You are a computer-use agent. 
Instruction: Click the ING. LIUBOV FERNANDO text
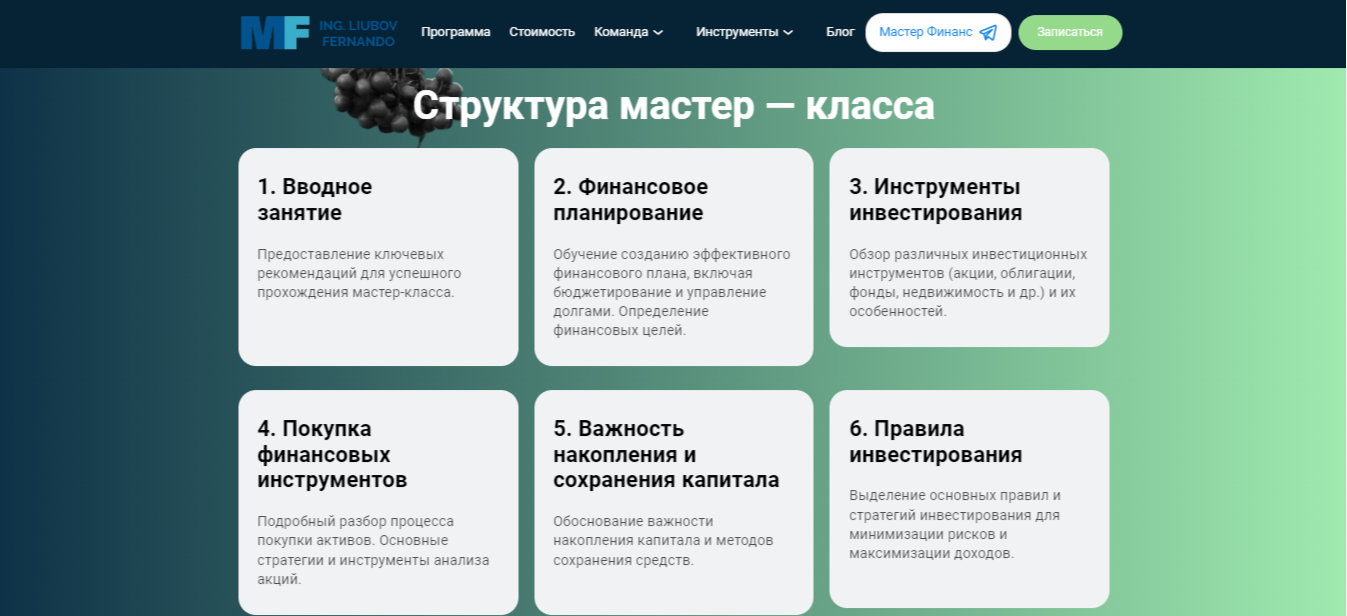pyautogui.click(x=360, y=32)
